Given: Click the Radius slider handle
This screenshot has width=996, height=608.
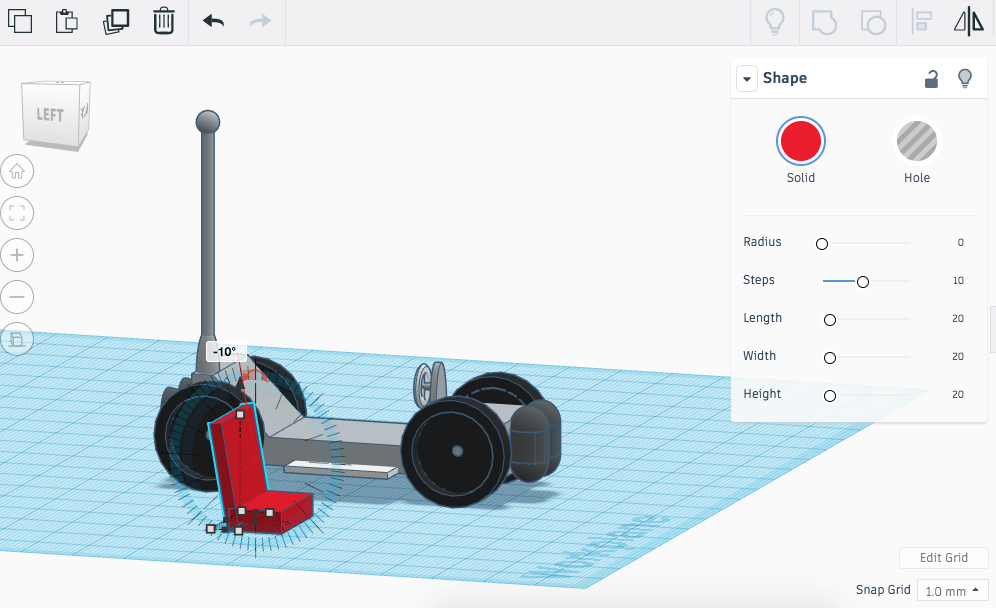Looking at the screenshot, I should pos(822,243).
